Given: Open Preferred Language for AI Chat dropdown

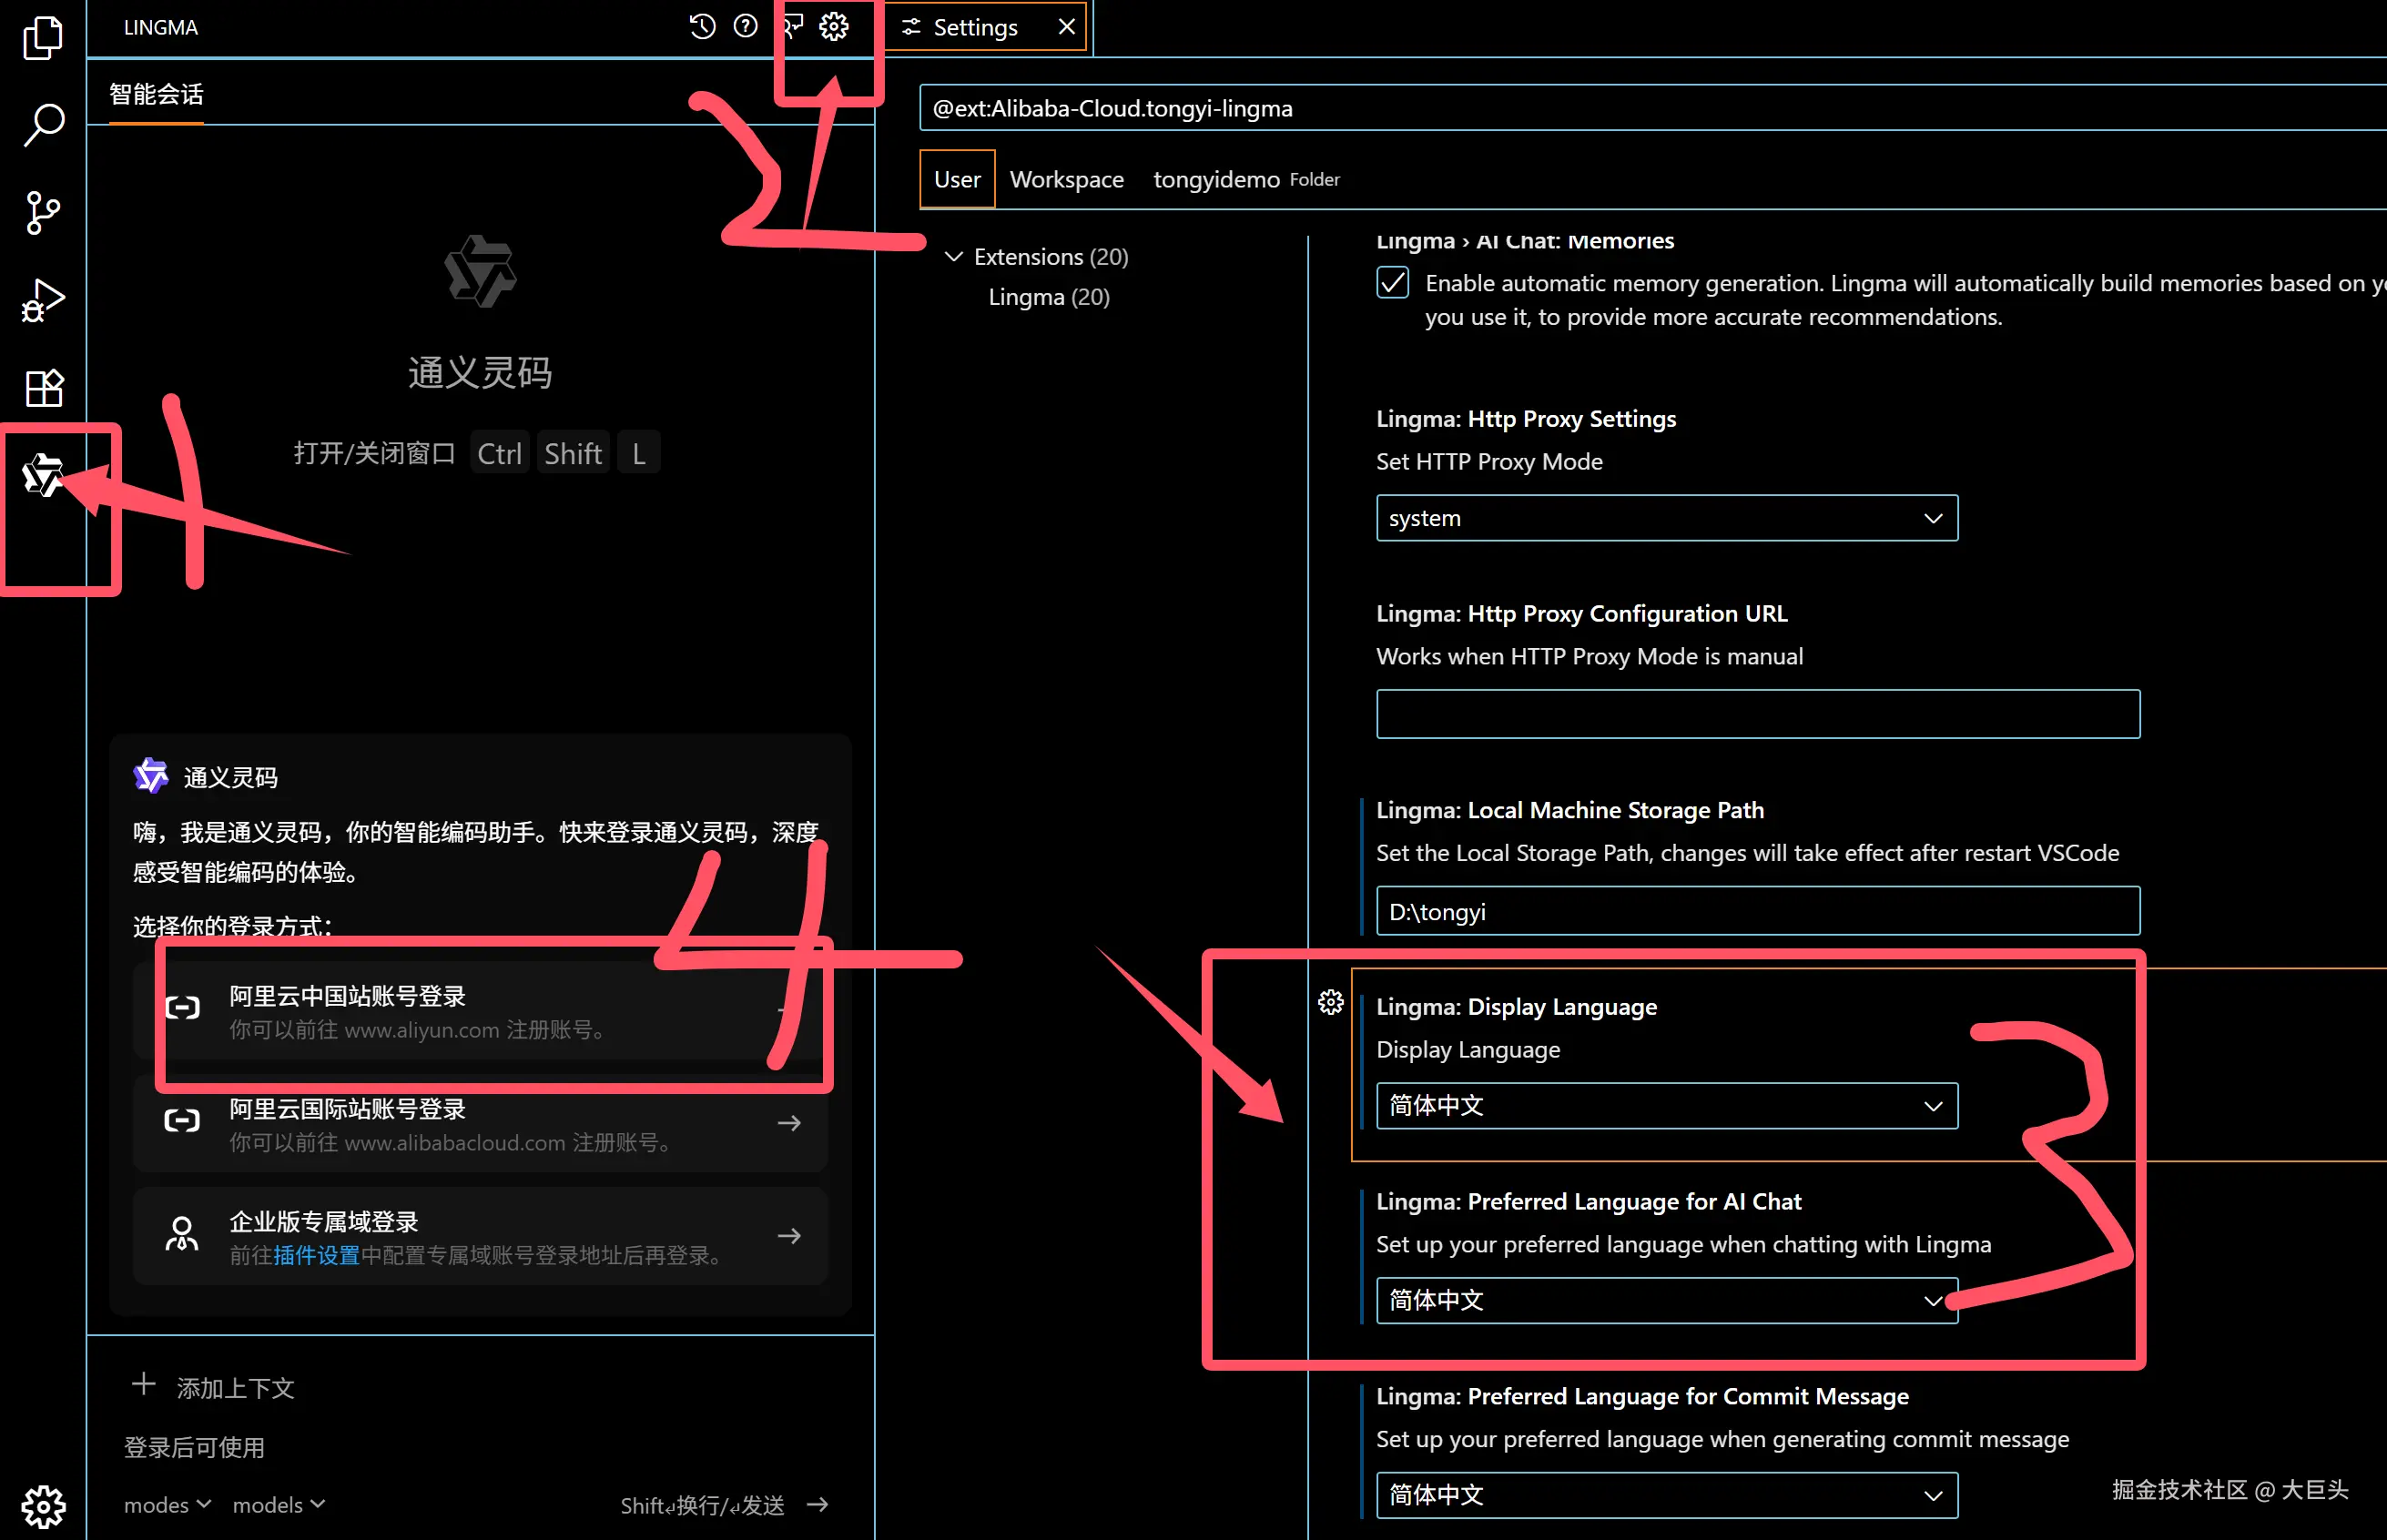Looking at the screenshot, I should pyautogui.click(x=1666, y=1300).
